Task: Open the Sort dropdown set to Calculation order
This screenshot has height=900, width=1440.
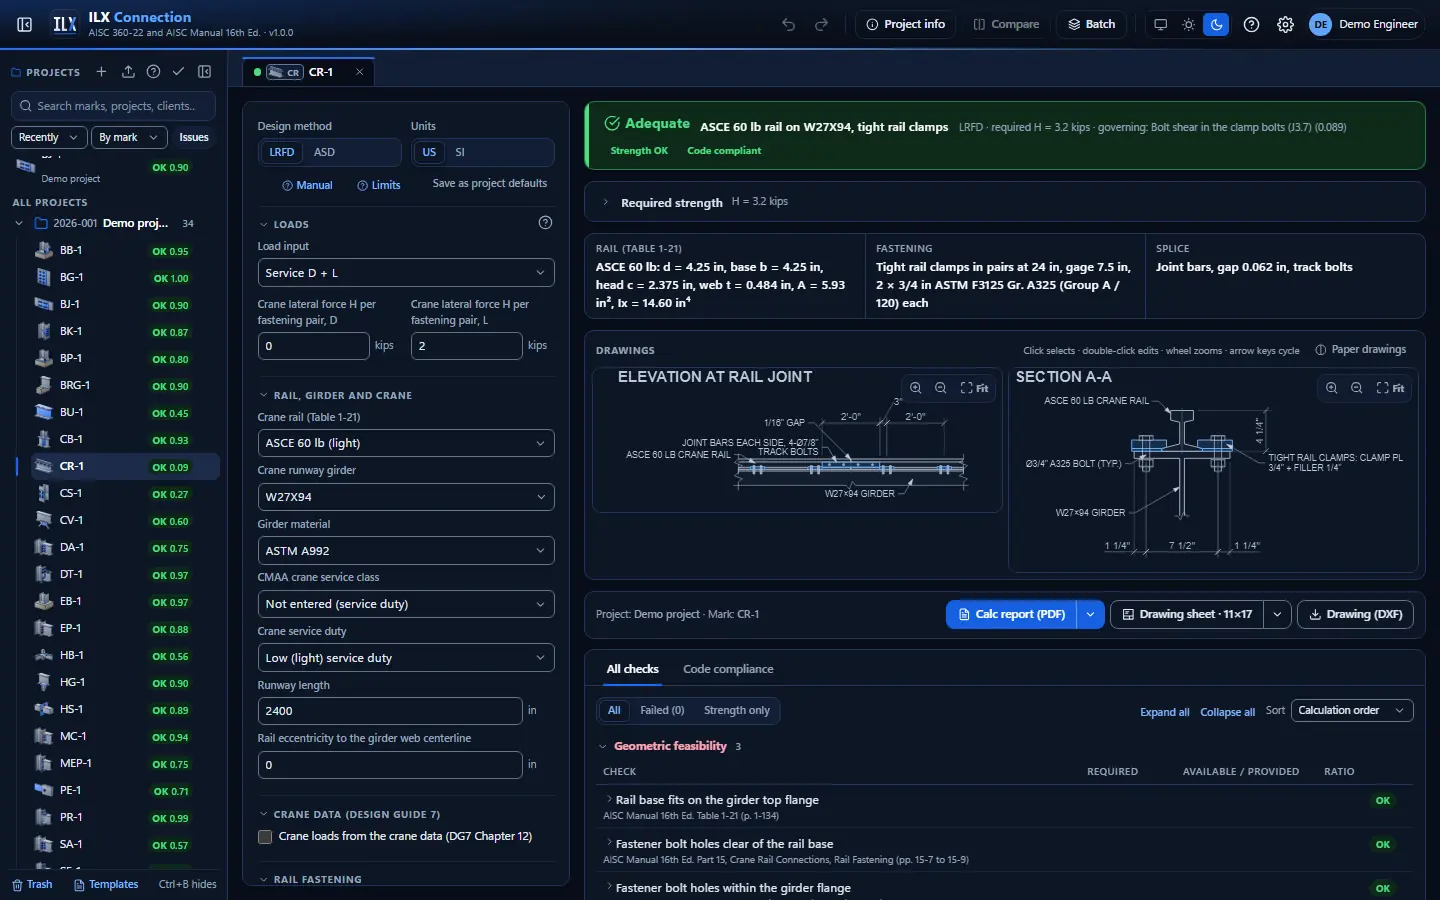Action: click(1352, 711)
